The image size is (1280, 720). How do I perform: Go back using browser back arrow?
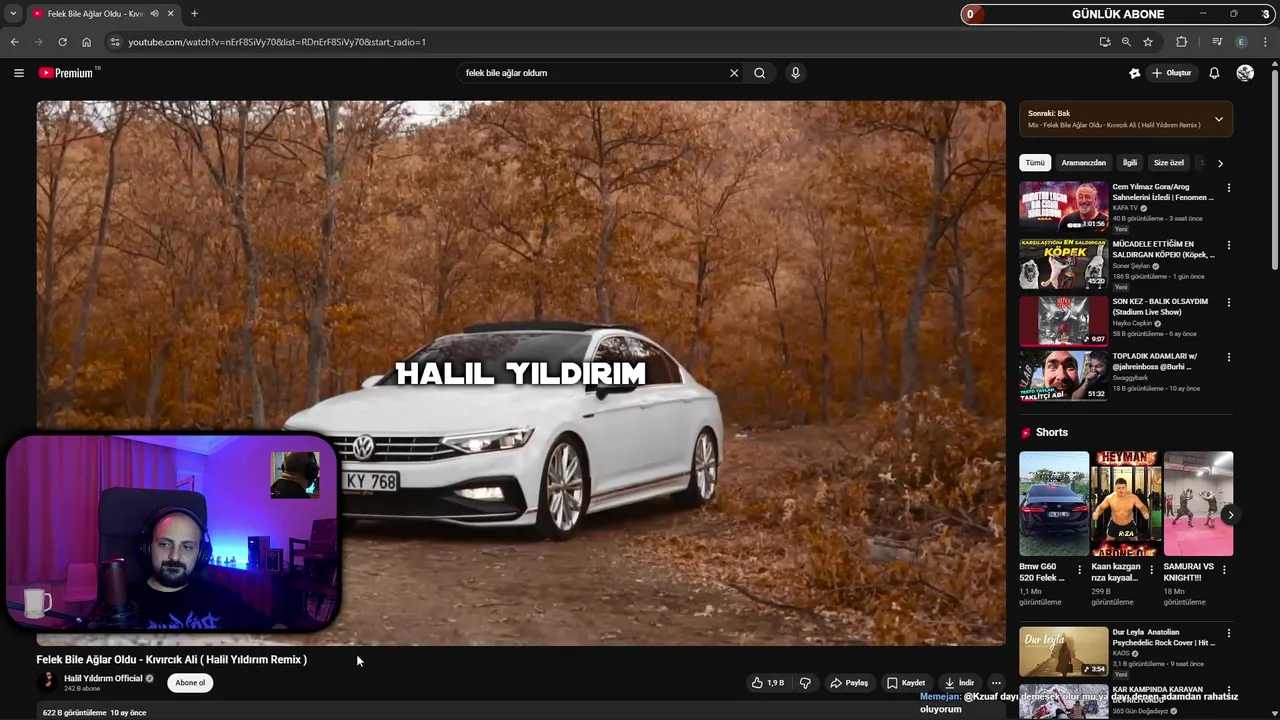(14, 42)
